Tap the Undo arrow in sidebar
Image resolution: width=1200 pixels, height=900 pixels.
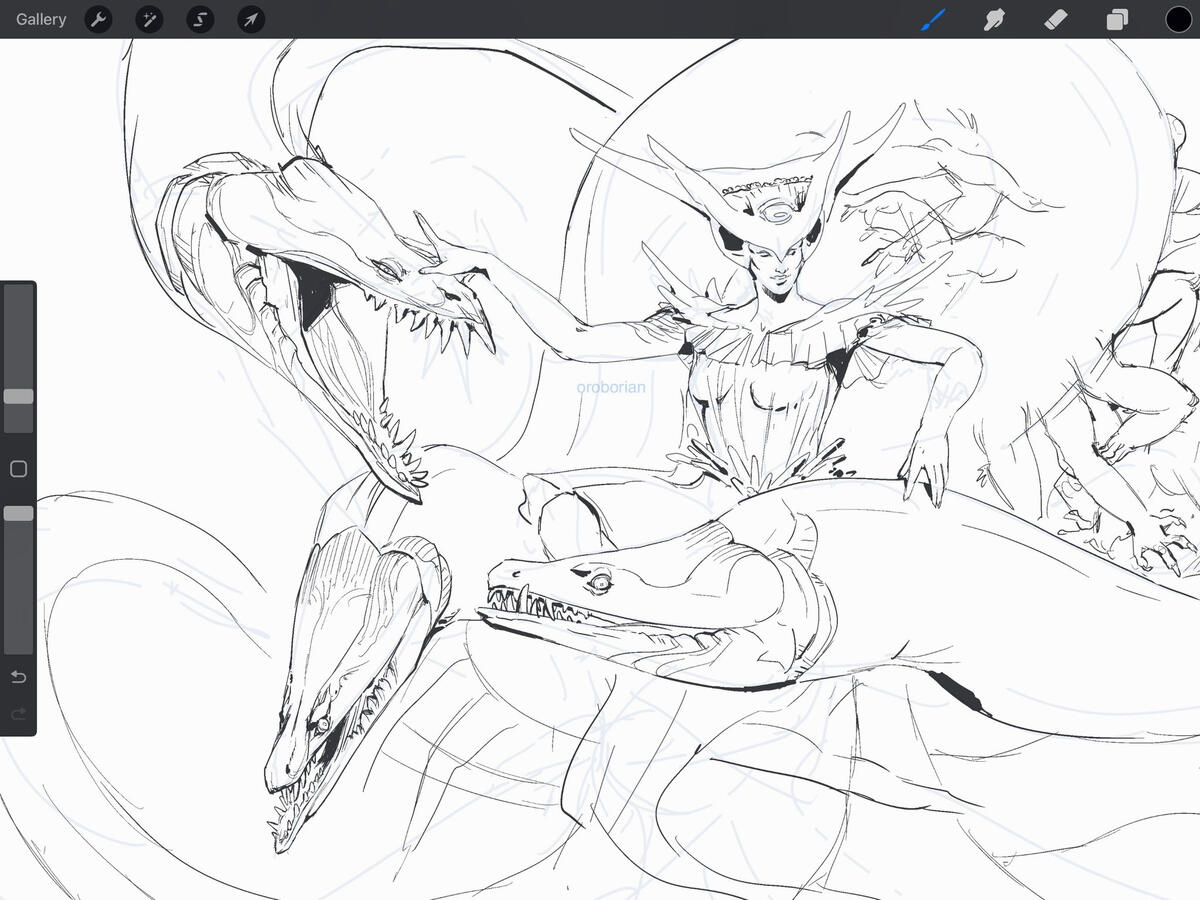pos(18,678)
